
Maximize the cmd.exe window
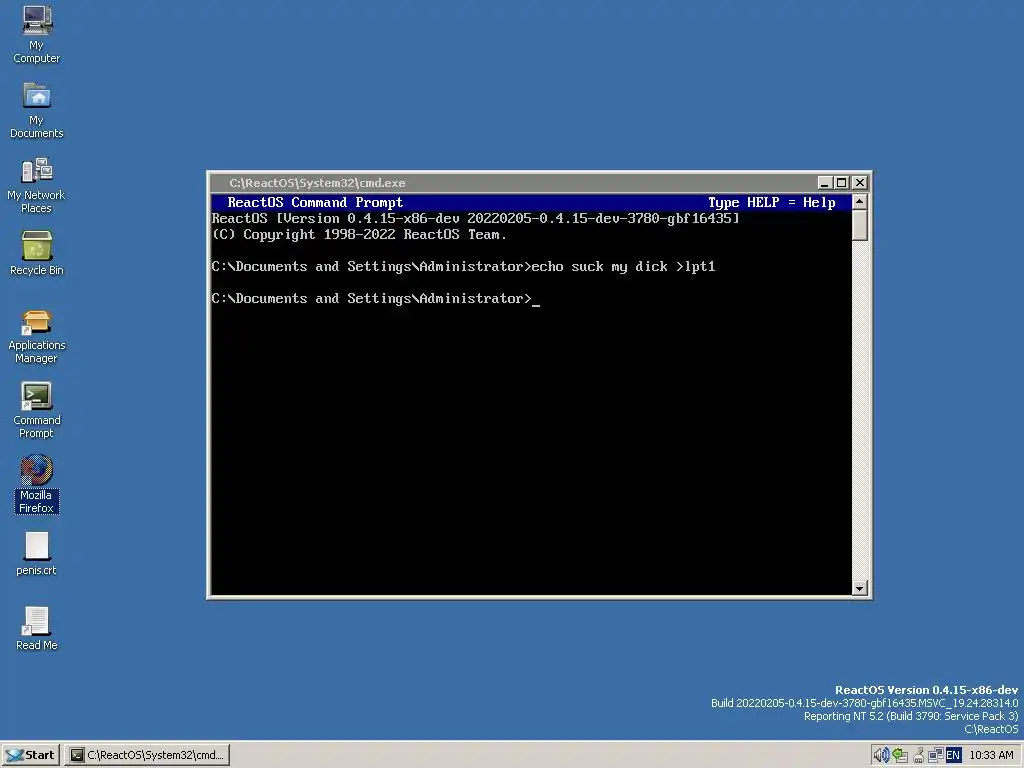842,183
